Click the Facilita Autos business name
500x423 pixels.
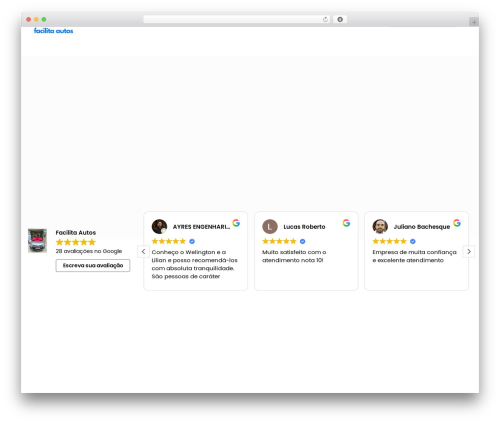click(x=76, y=232)
